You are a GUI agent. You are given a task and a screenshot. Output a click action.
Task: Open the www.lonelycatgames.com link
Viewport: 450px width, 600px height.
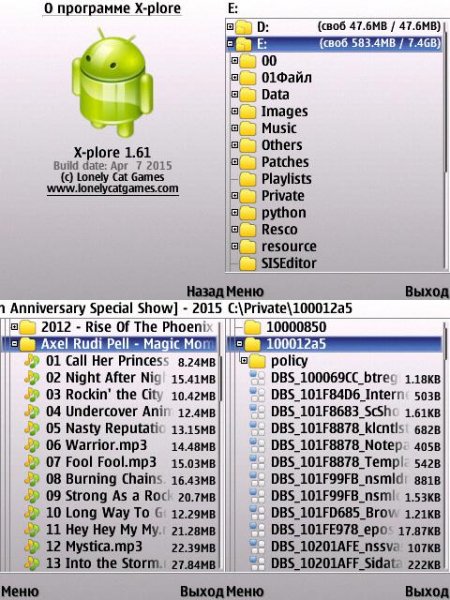pyautogui.click(x=112, y=188)
